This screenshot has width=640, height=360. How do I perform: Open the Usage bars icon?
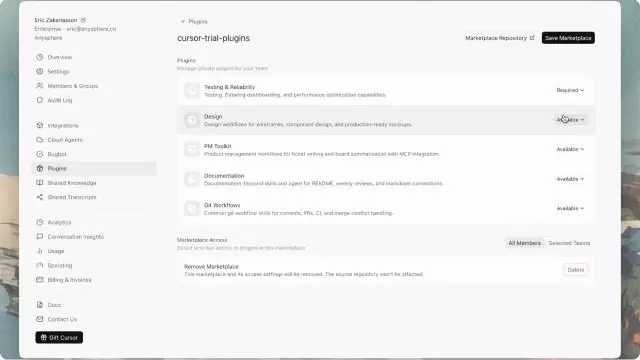(x=40, y=251)
